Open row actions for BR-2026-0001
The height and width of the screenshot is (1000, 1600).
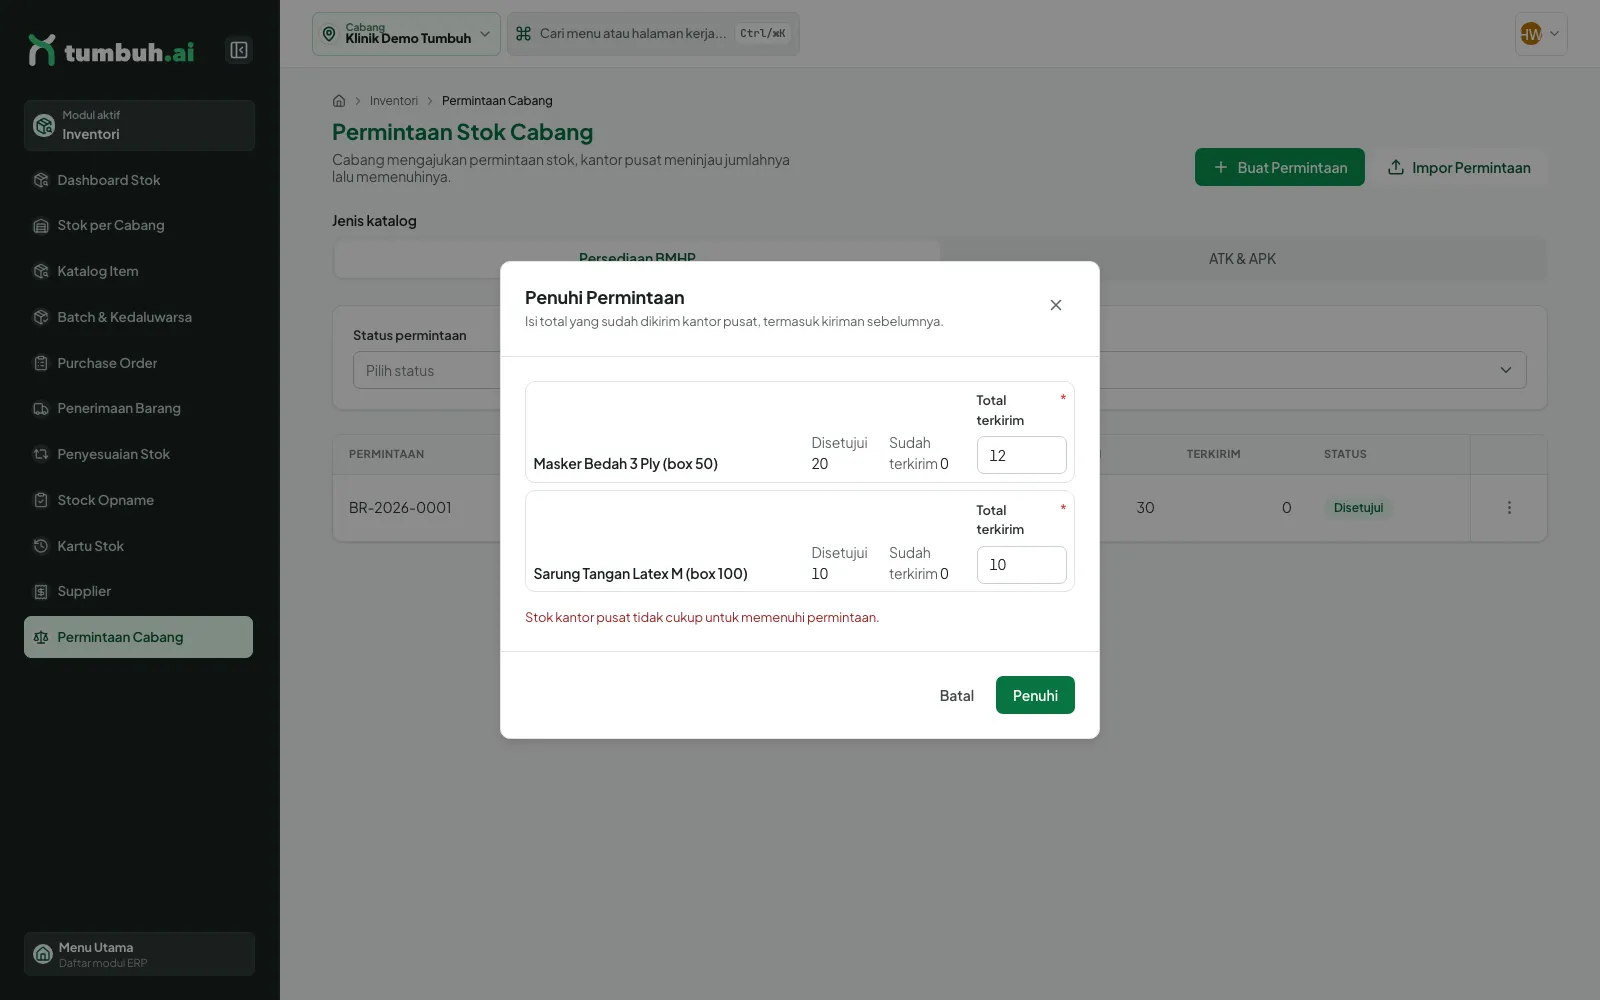pyautogui.click(x=1509, y=508)
